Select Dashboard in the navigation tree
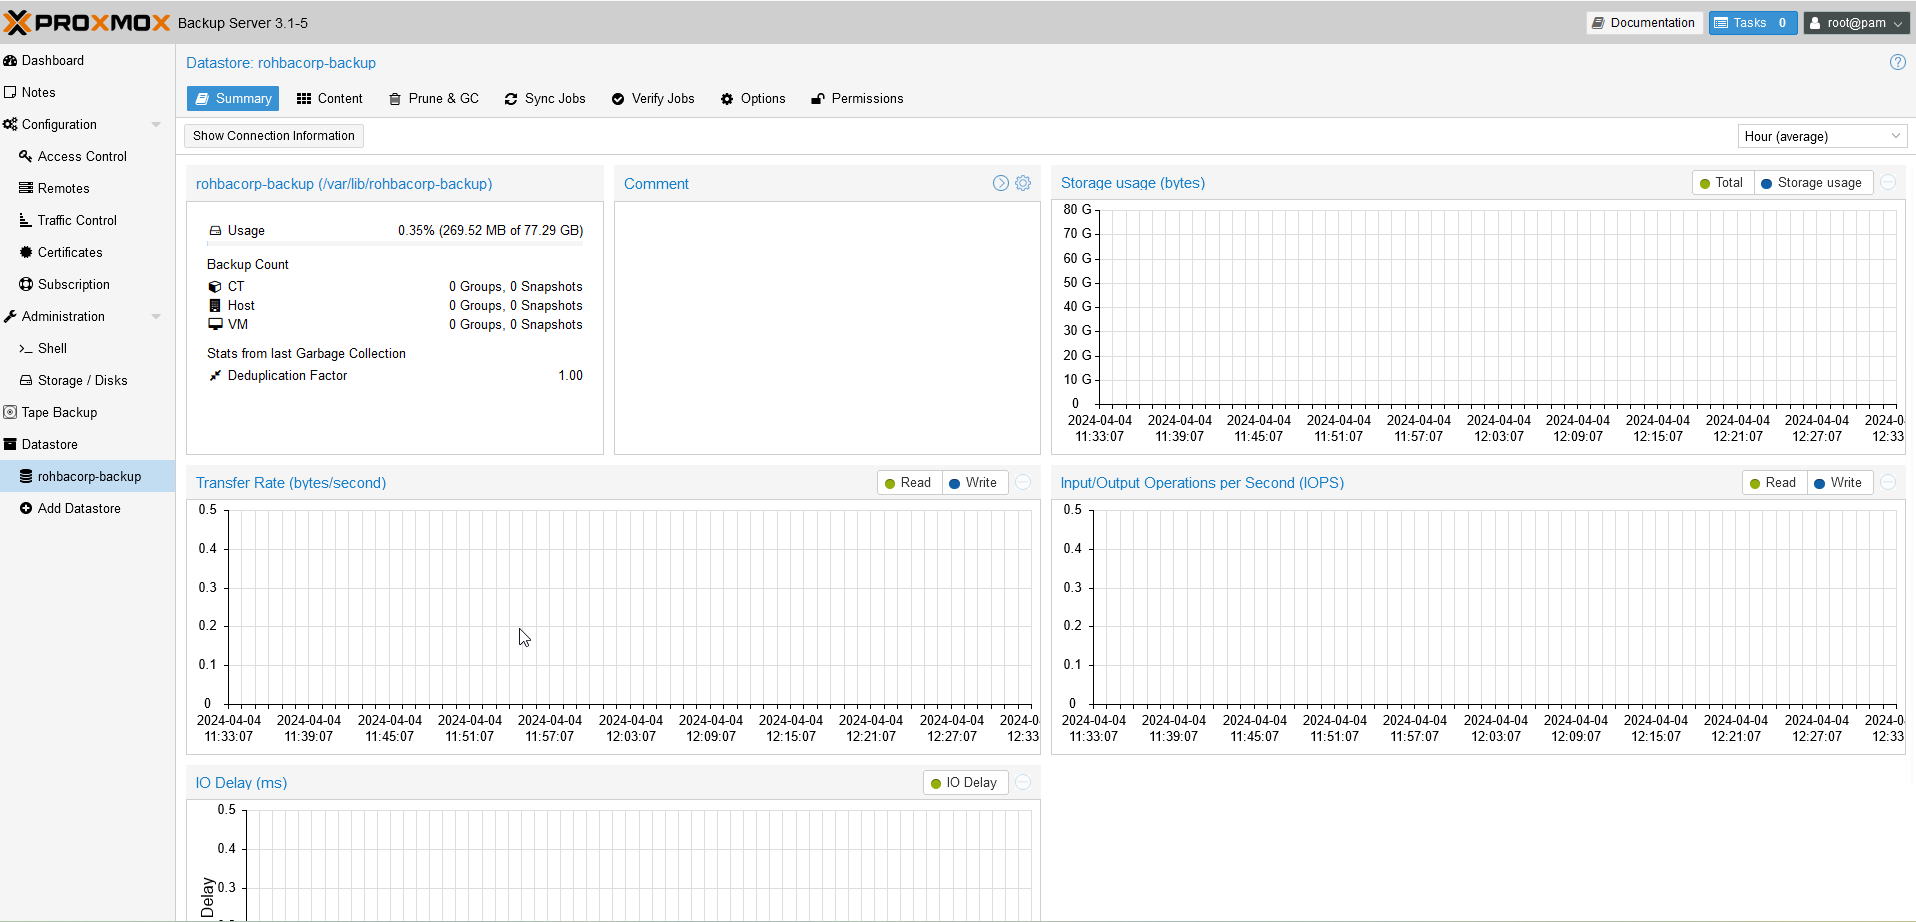This screenshot has height=922, width=1916. point(87,60)
